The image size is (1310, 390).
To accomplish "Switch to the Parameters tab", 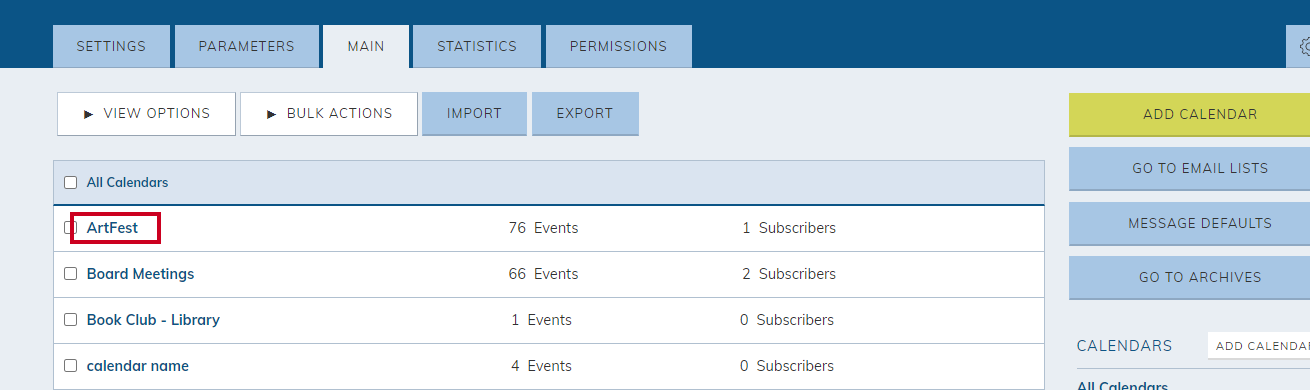I will pos(246,46).
